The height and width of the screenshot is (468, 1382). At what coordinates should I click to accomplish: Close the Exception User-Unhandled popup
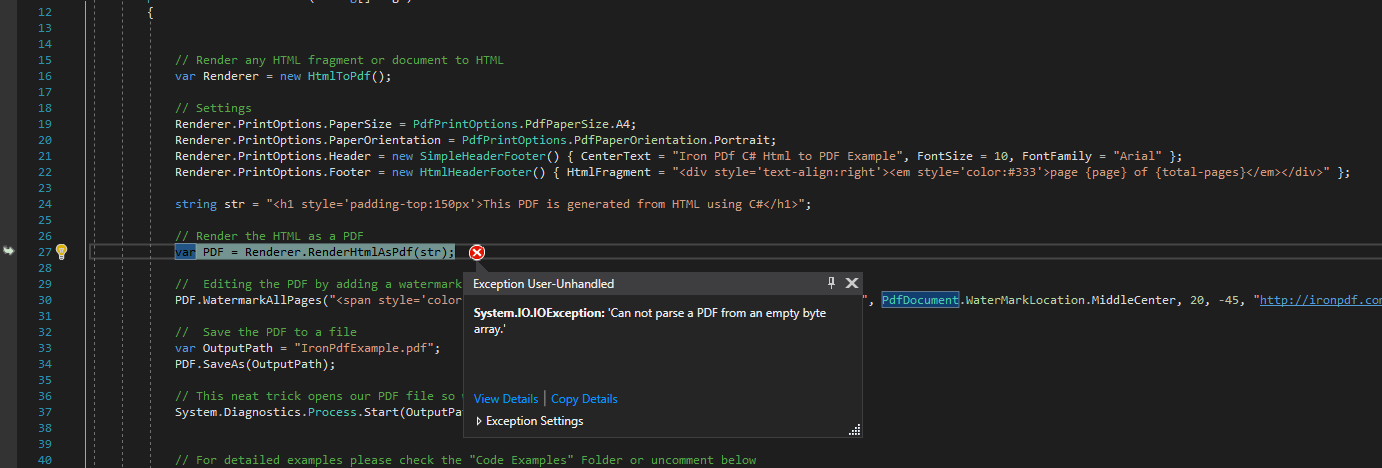point(852,284)
